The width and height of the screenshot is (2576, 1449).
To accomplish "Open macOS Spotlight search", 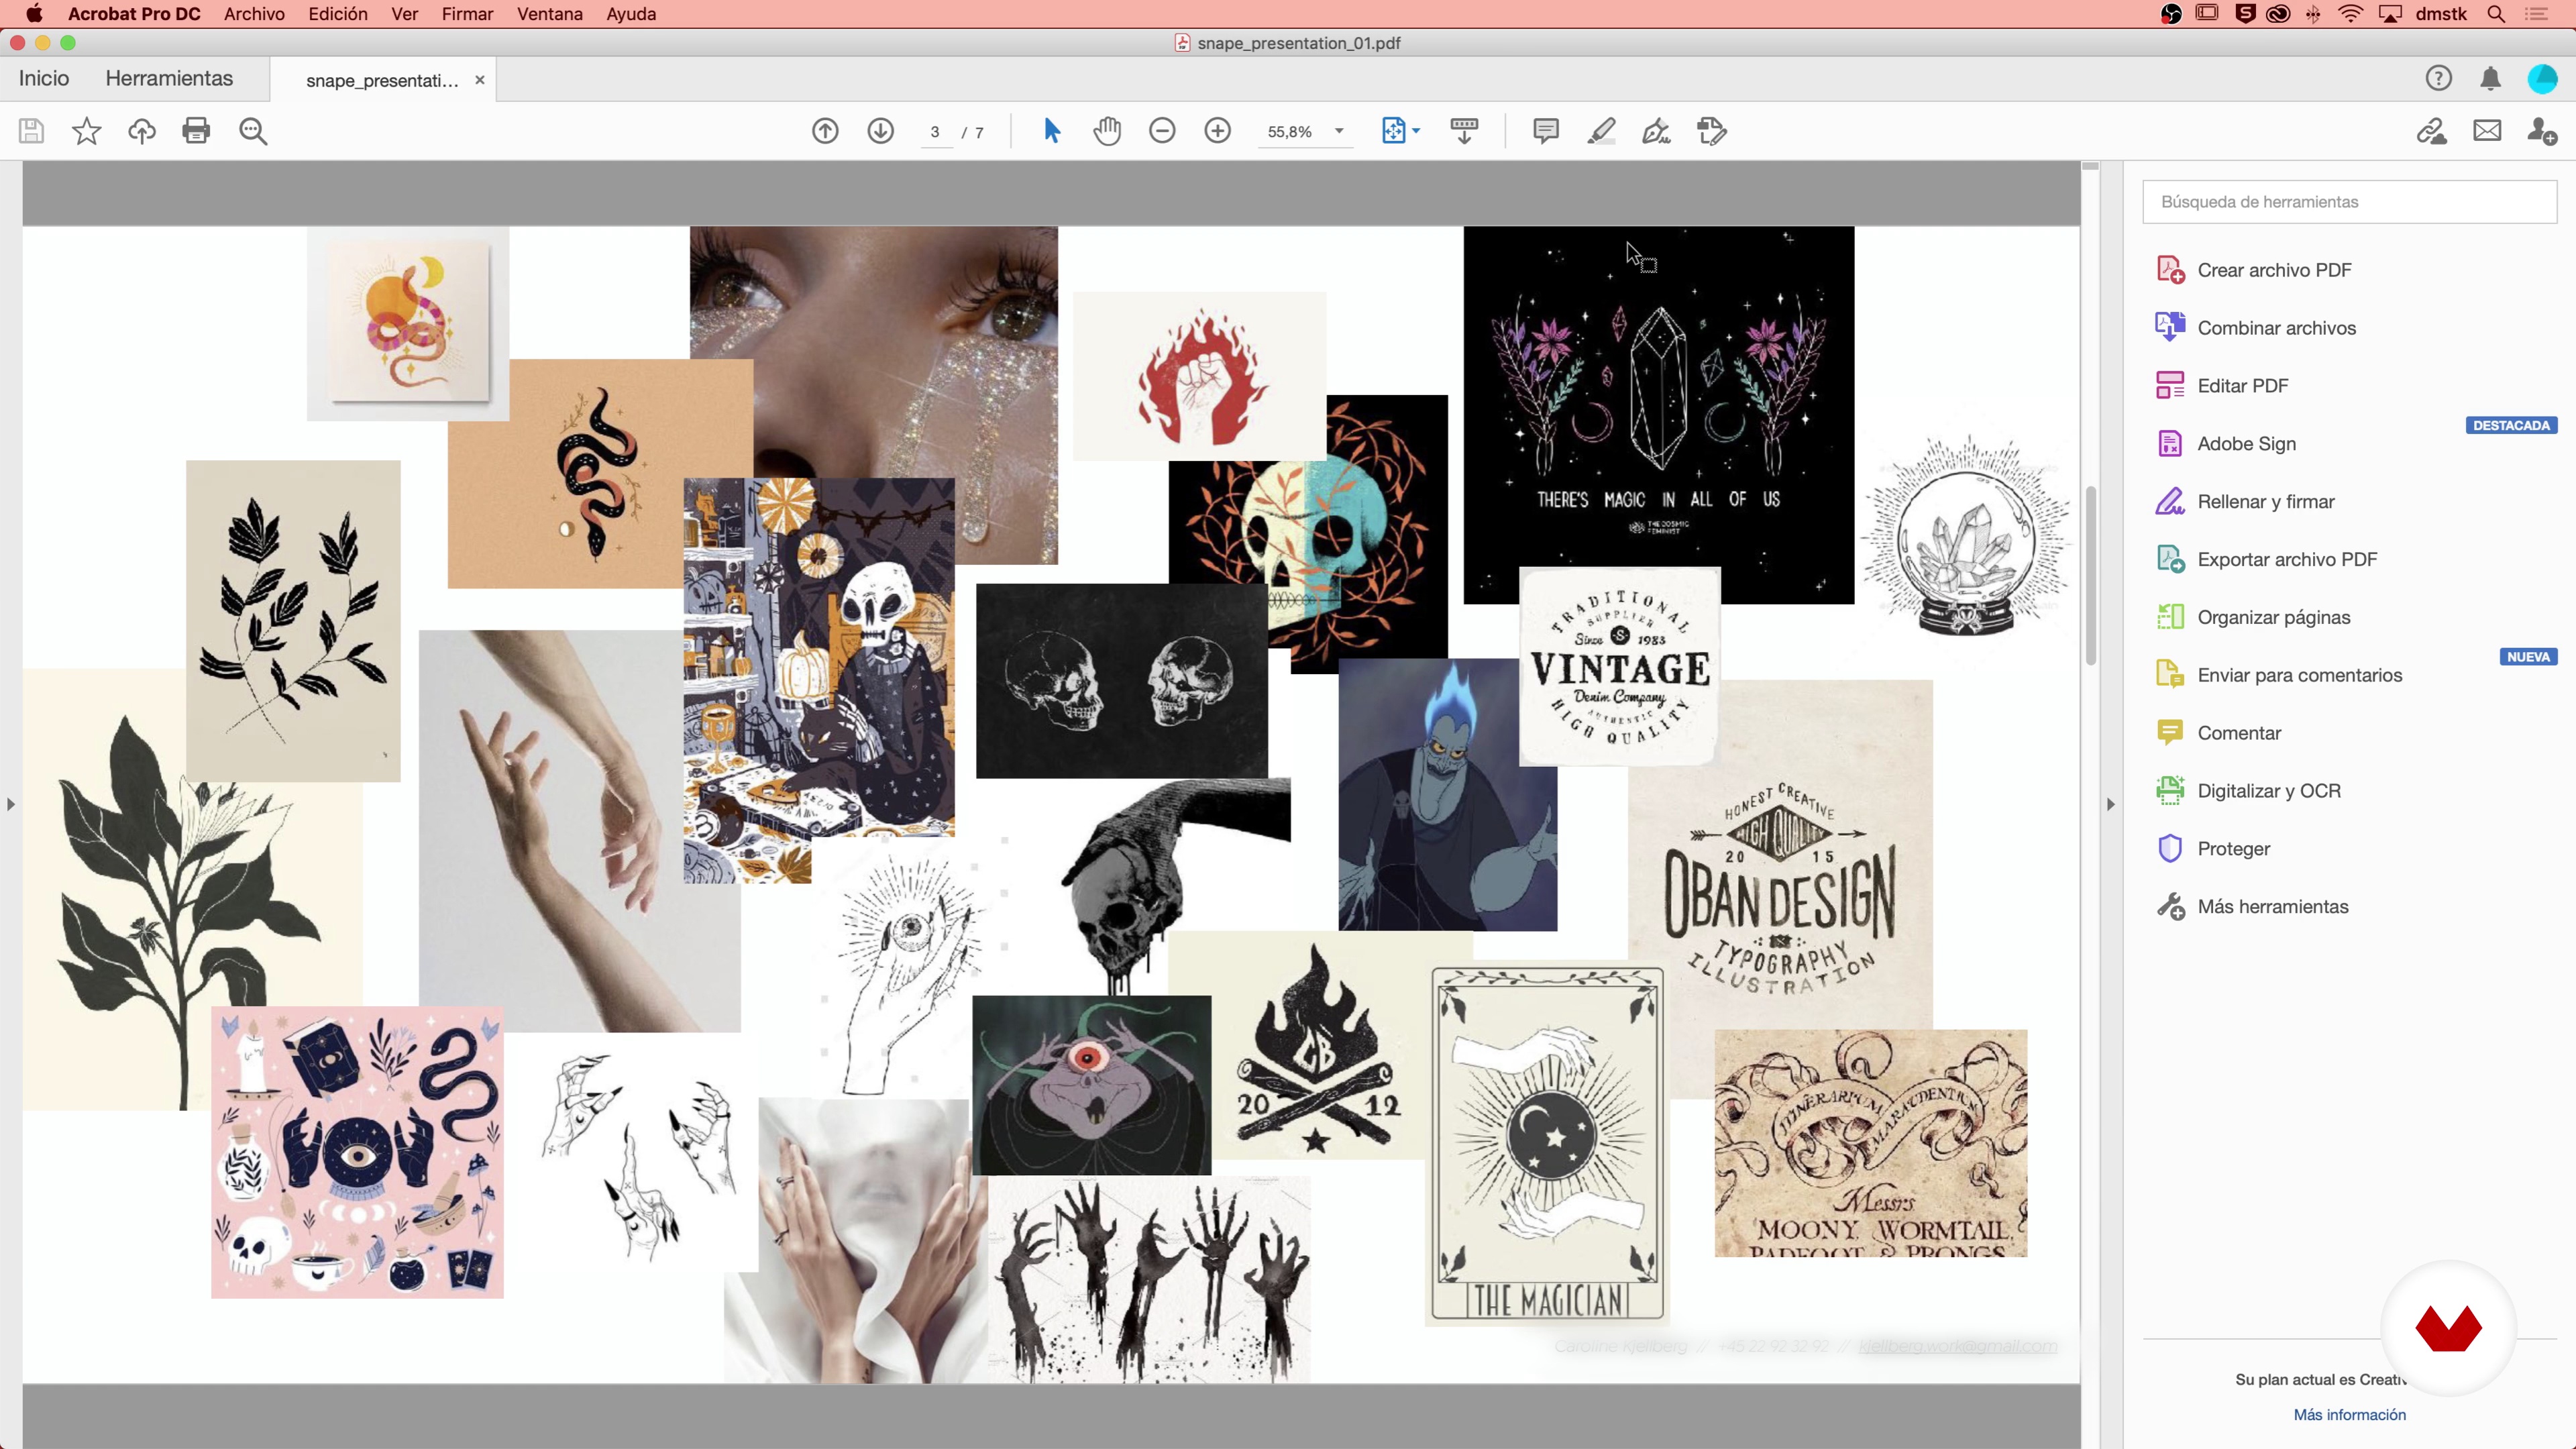I will (2496, 14).
